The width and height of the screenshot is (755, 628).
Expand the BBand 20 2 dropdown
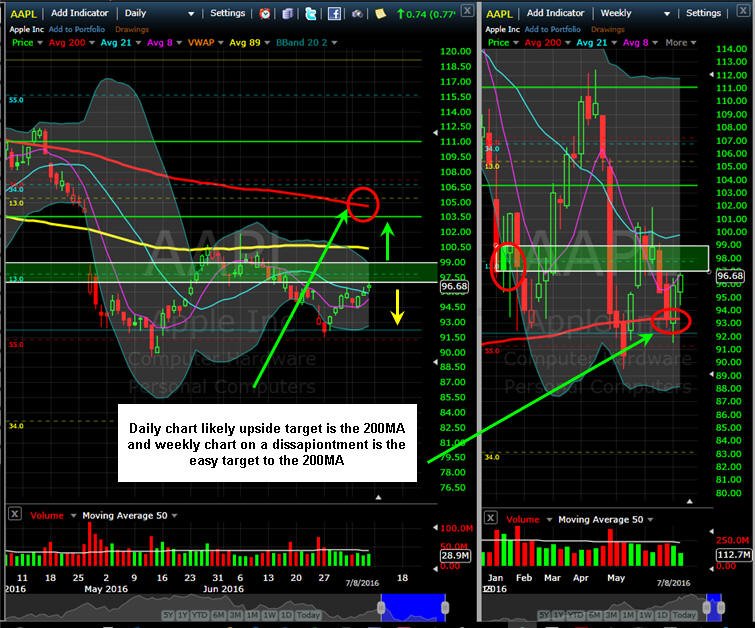[306, 42]
